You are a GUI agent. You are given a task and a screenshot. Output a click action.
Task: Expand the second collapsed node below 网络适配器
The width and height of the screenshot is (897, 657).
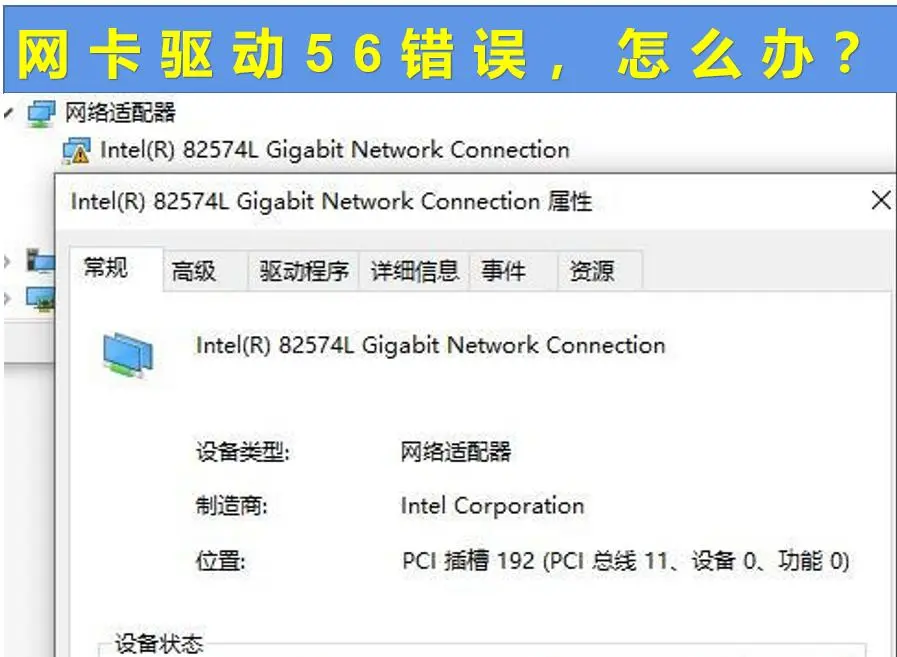tap(9, 297)
